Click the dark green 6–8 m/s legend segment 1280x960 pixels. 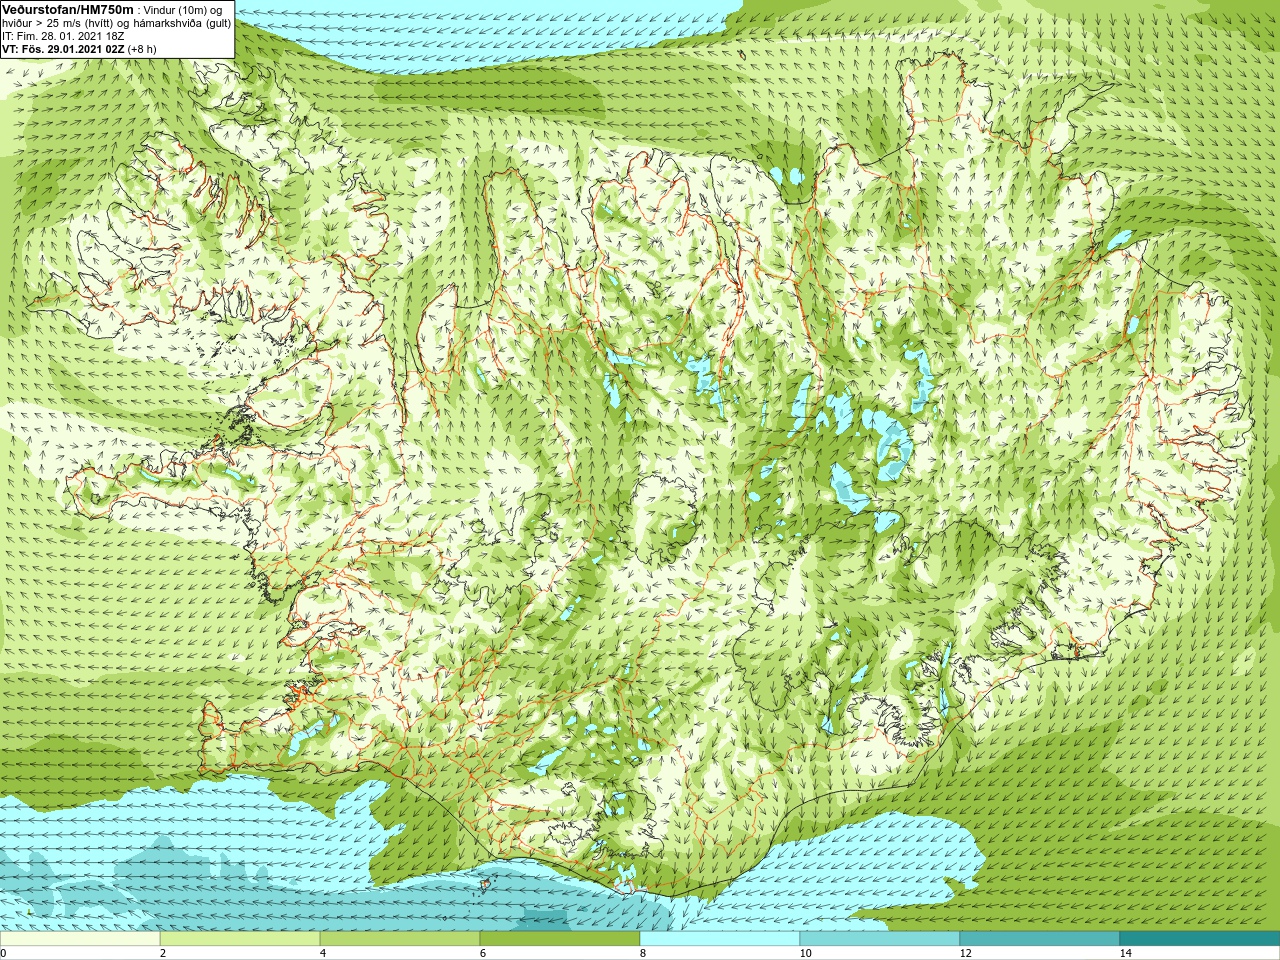click(x=560, y=939)
